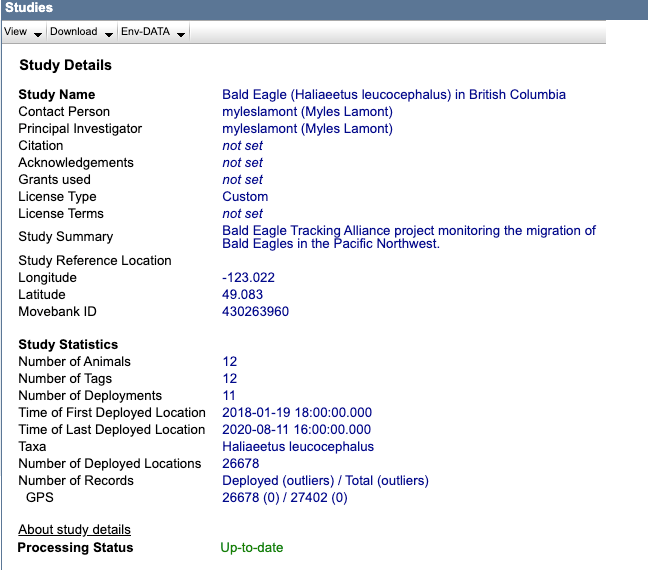This screenshot has height=570, width=648.
Task: Click the GPS record count value
Action: pos(284,498)
